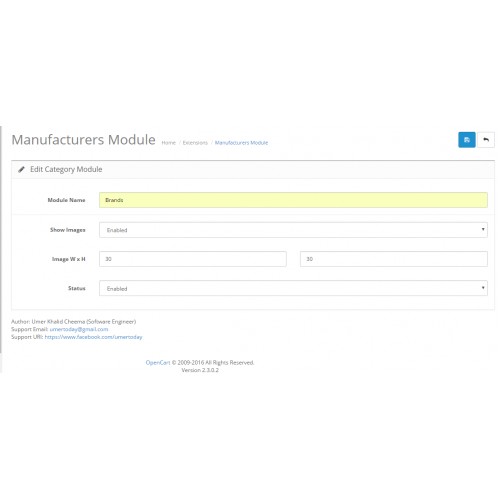Open Extensions breadcrumb link

[195, 143]
